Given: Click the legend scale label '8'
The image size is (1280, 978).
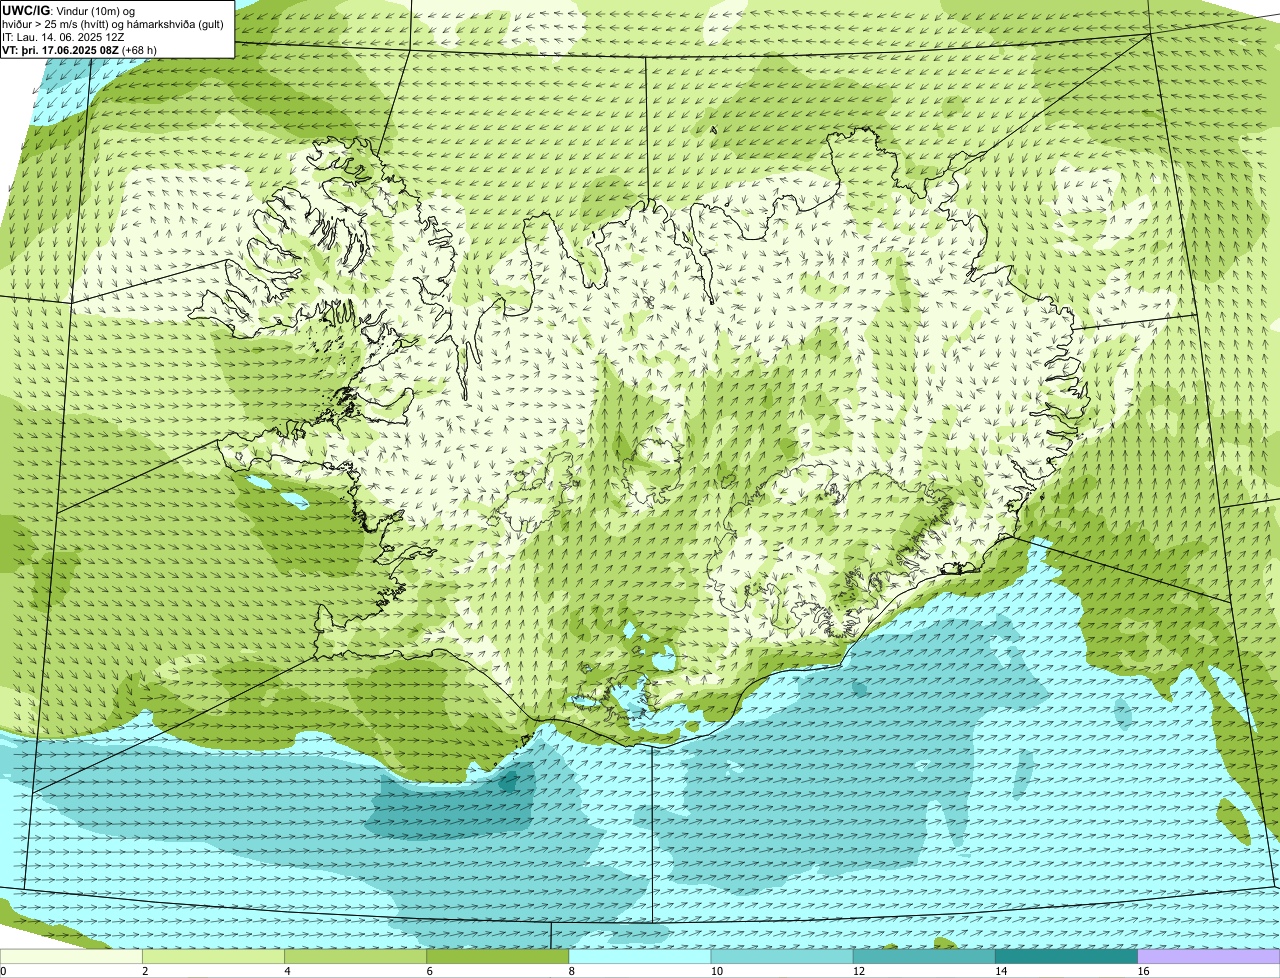Looking at the screenshot, I should tap(572, 971).
